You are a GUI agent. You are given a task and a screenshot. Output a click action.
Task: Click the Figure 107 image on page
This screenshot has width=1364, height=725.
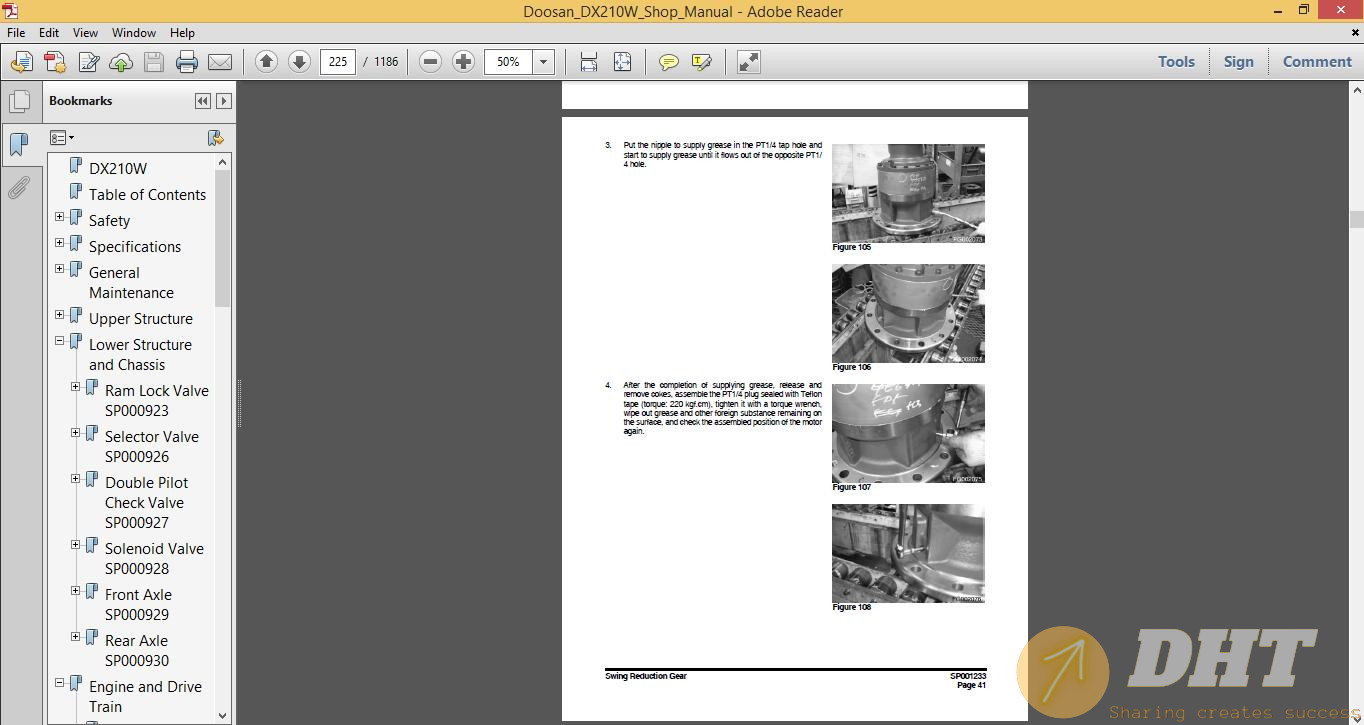pos(908,433)
